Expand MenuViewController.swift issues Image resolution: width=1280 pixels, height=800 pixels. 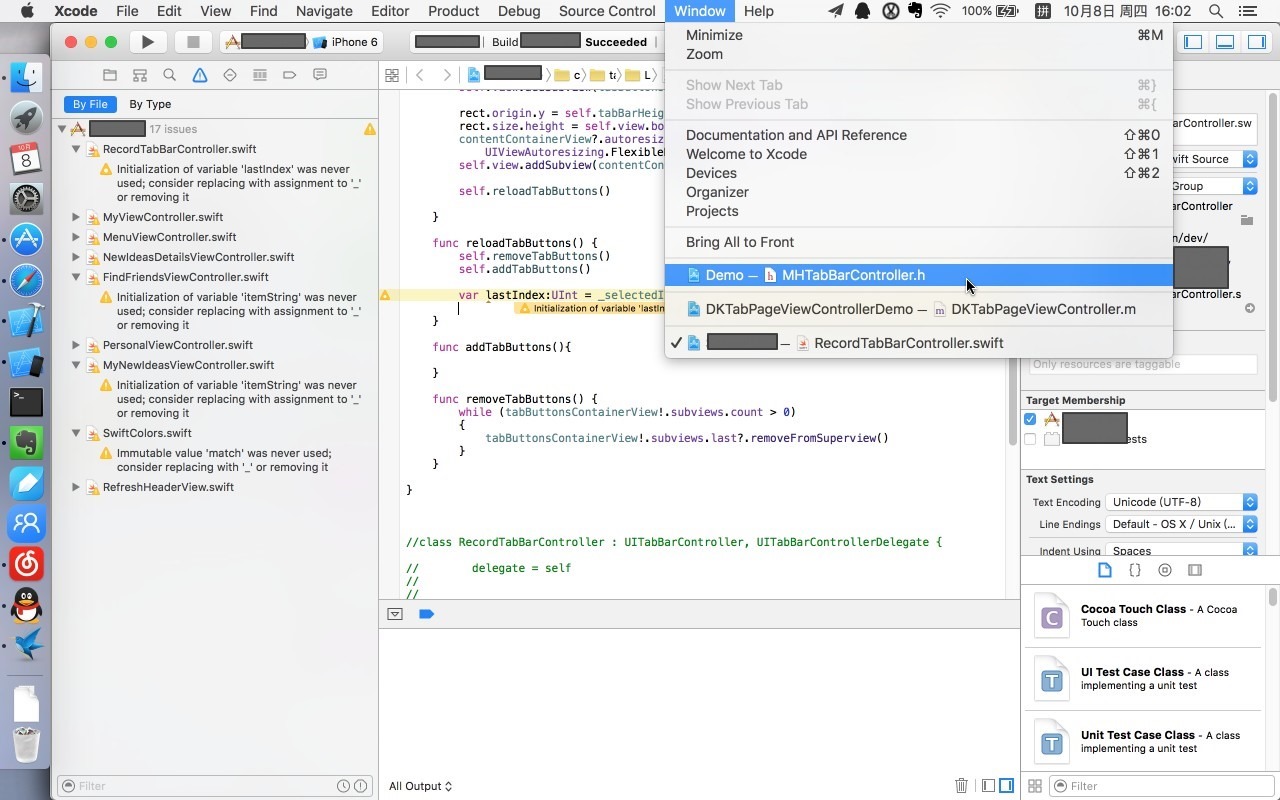(x=76, y=237)
